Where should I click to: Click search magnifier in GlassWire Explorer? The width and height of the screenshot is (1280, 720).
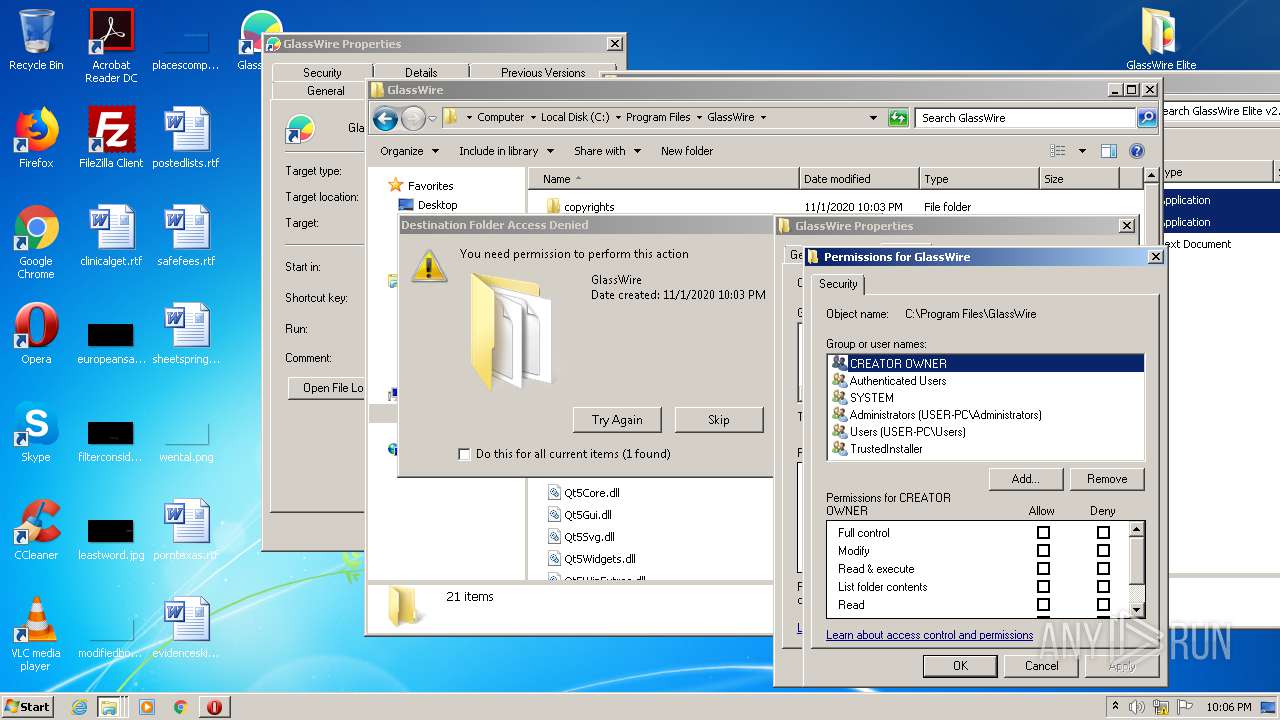click(x=1147, y=118)
